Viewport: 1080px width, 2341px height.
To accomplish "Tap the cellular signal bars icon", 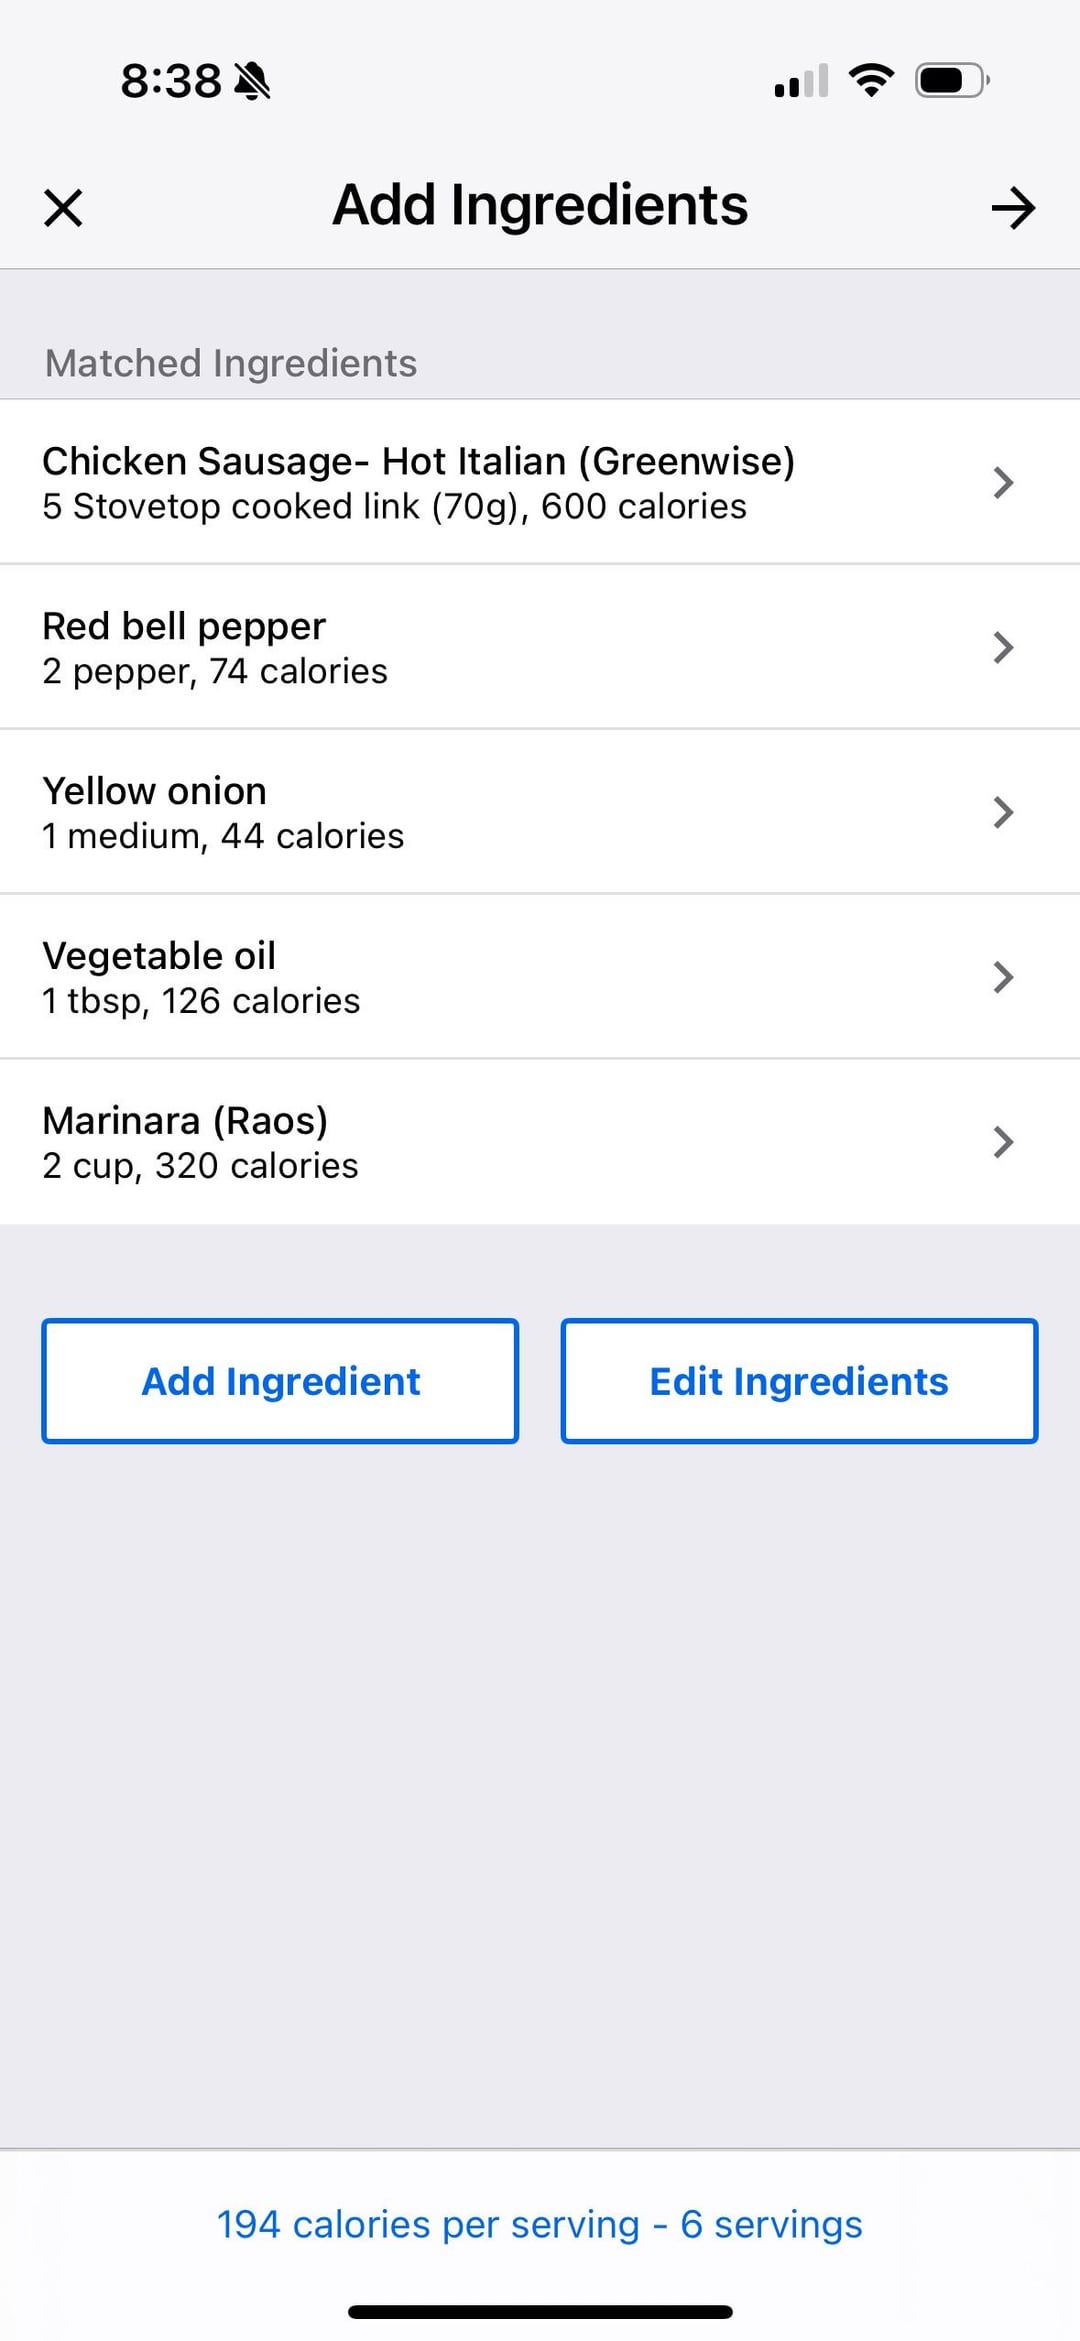I will click(x=801, y=81).
